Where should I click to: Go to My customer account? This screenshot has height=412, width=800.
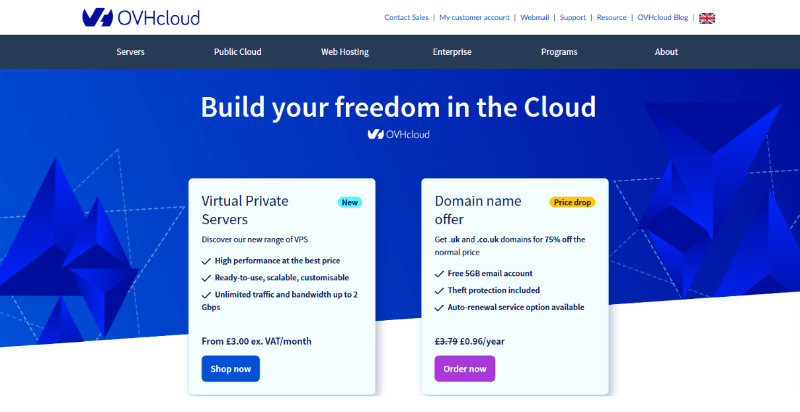click(474, 17)
